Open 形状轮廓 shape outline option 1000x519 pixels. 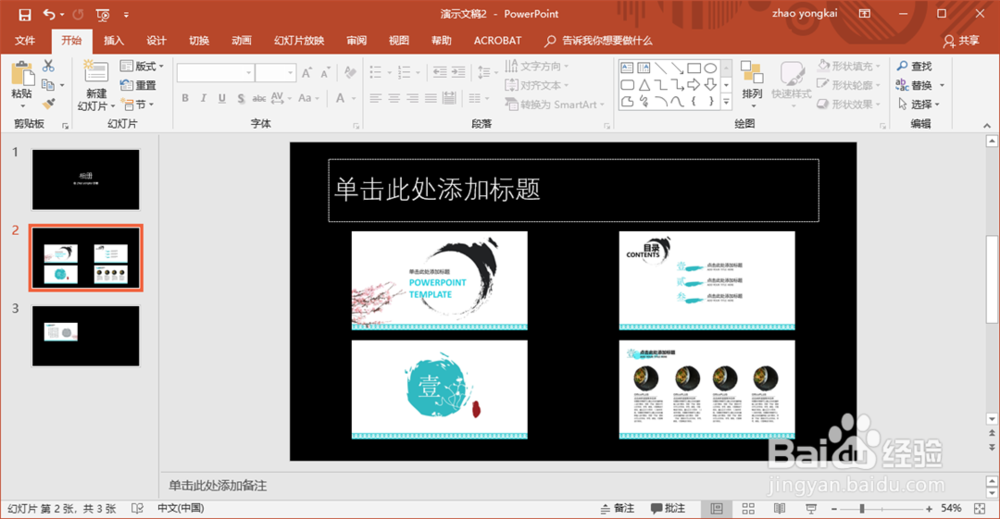[849, 85]
